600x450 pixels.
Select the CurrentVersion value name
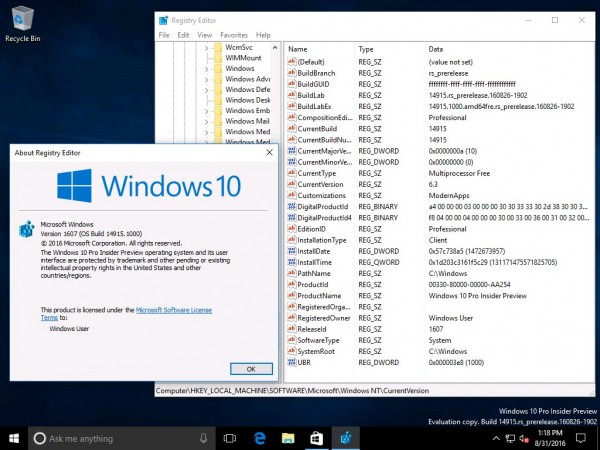click(x=320, y=184)
